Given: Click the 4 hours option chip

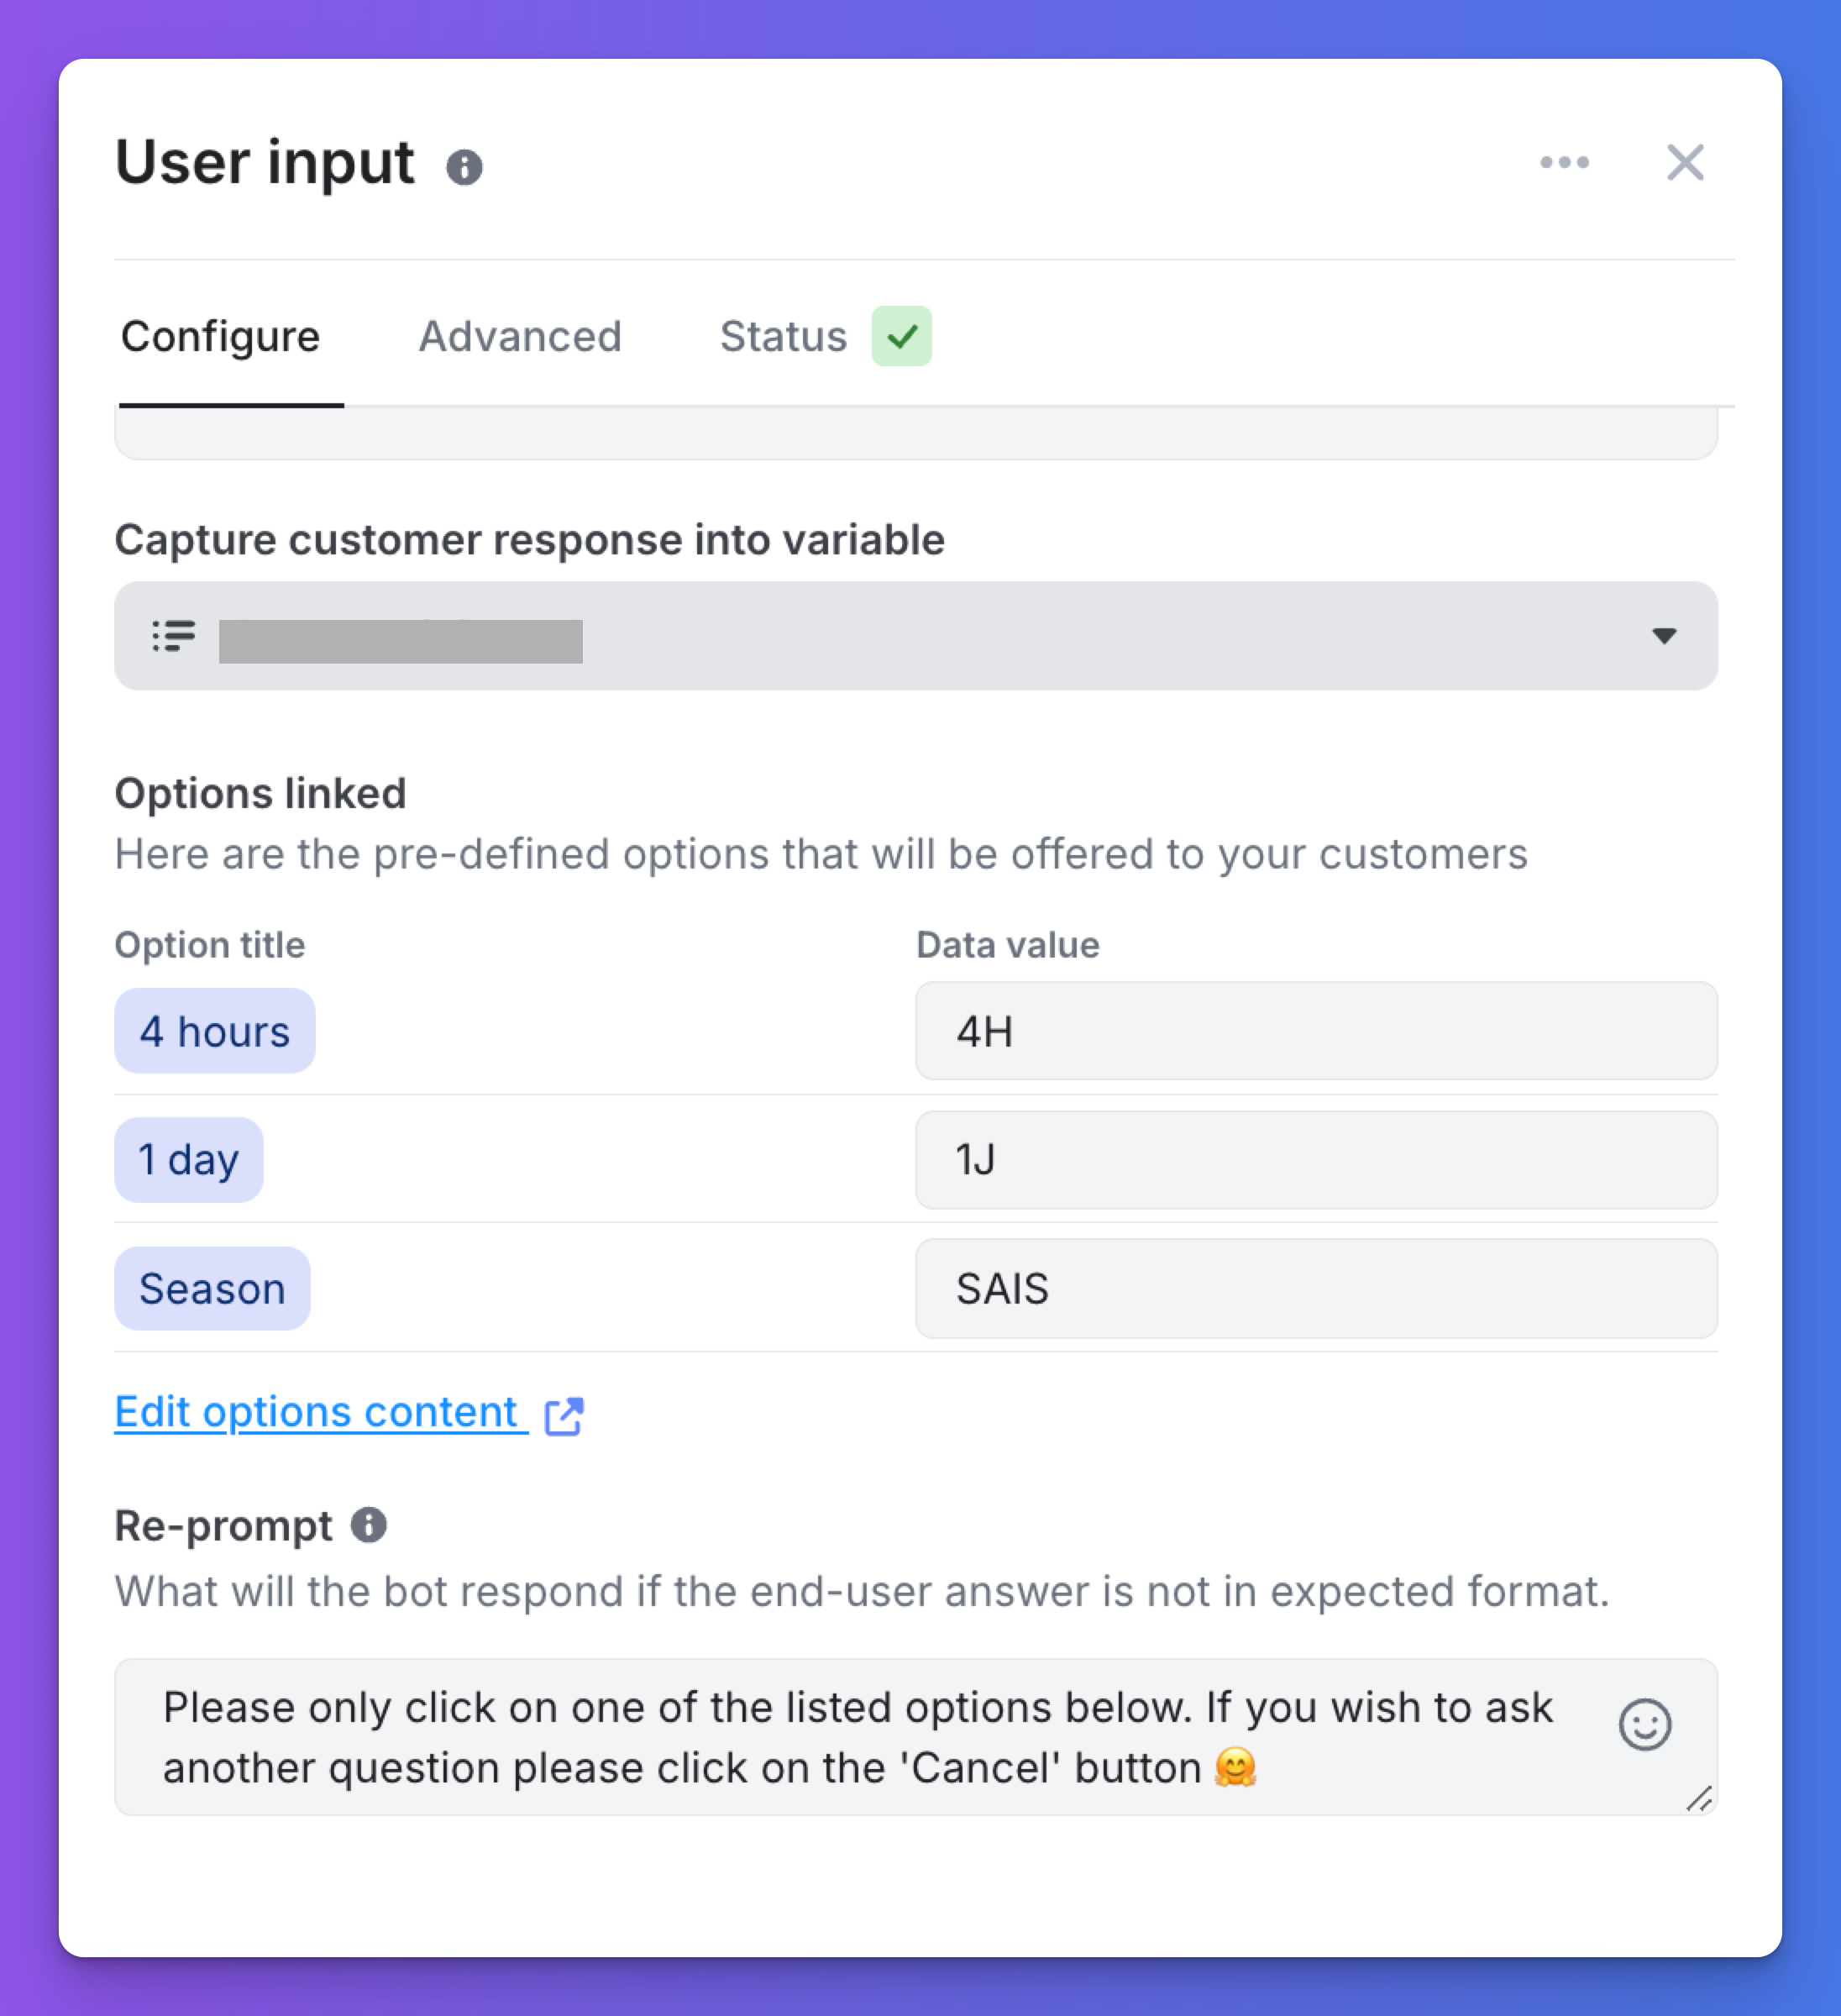Looking at the screenshot, I should [215, 1031].
